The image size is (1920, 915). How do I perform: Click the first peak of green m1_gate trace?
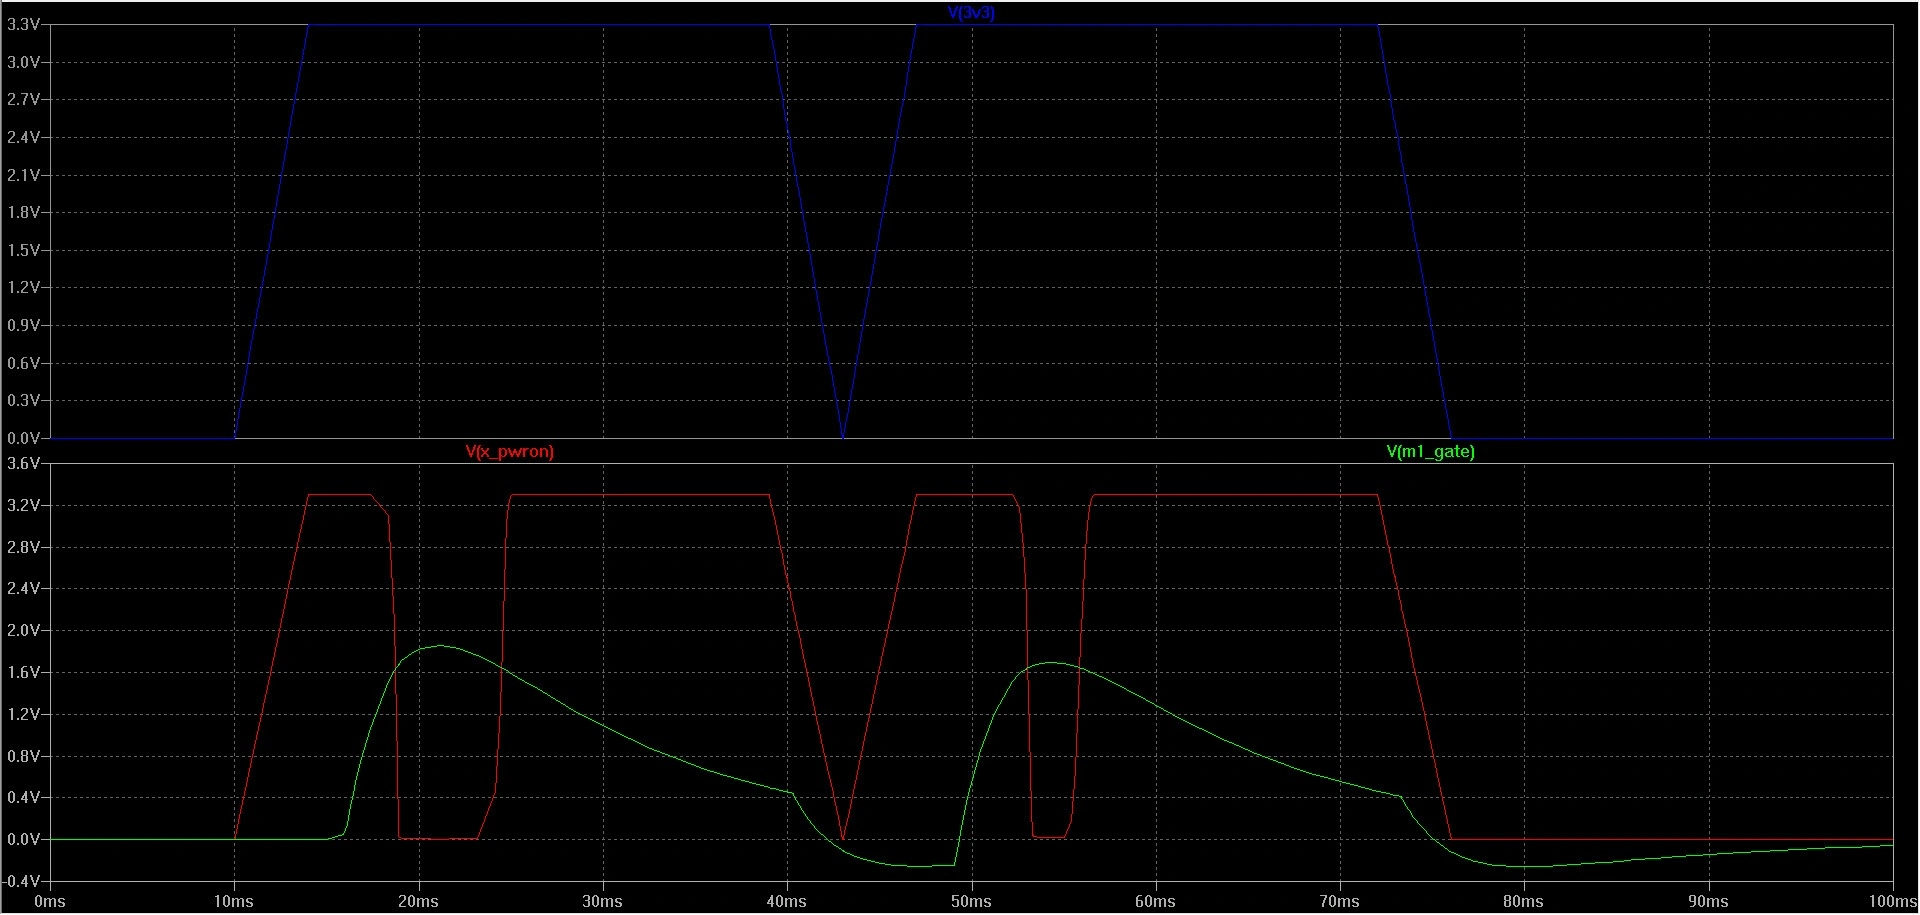[x=440, y=646]
